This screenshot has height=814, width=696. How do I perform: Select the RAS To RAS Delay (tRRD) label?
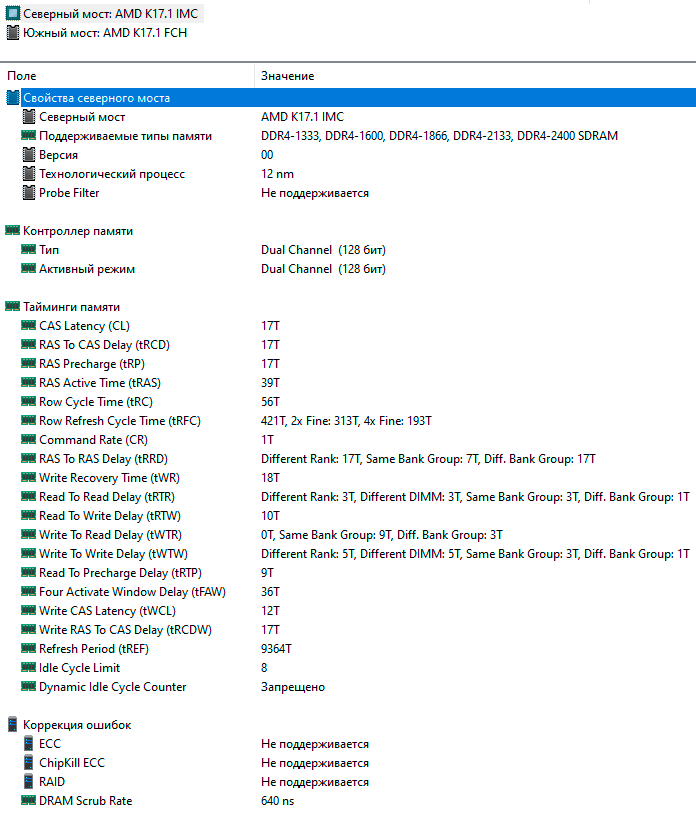103,459
